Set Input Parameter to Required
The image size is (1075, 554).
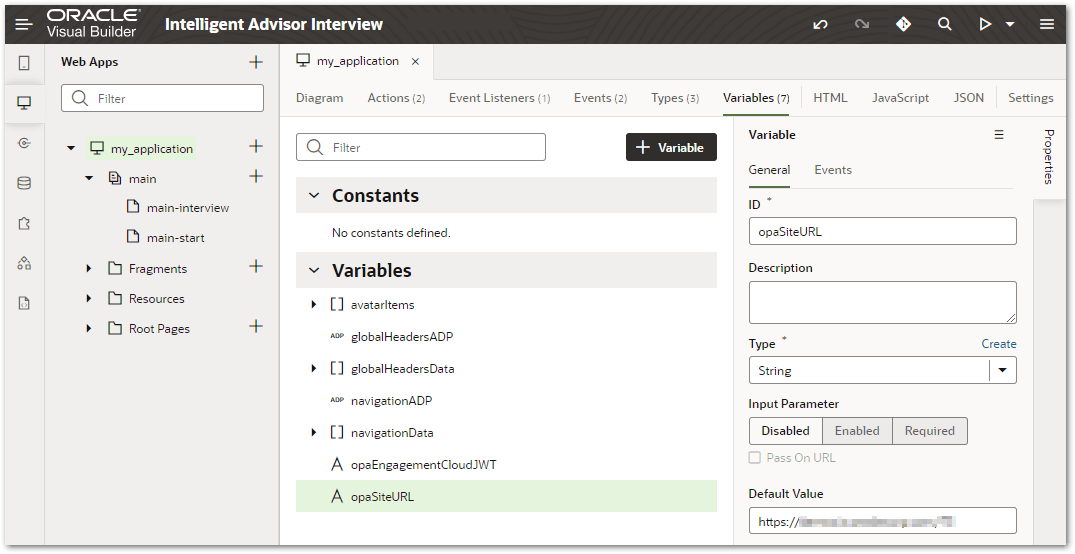[x=930, y=431]
